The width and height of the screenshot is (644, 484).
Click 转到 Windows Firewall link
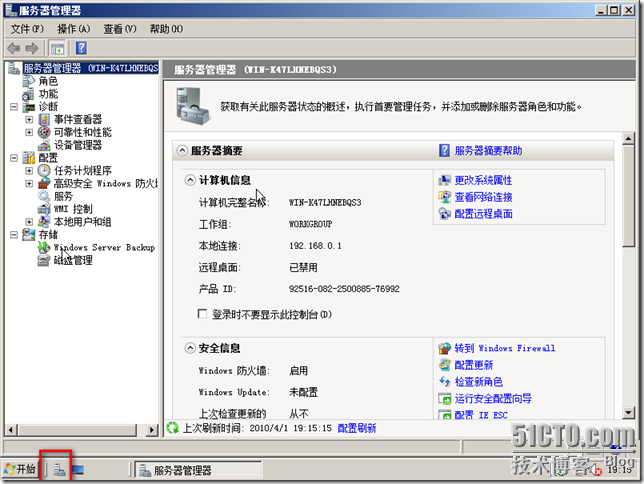coord(505,348)
